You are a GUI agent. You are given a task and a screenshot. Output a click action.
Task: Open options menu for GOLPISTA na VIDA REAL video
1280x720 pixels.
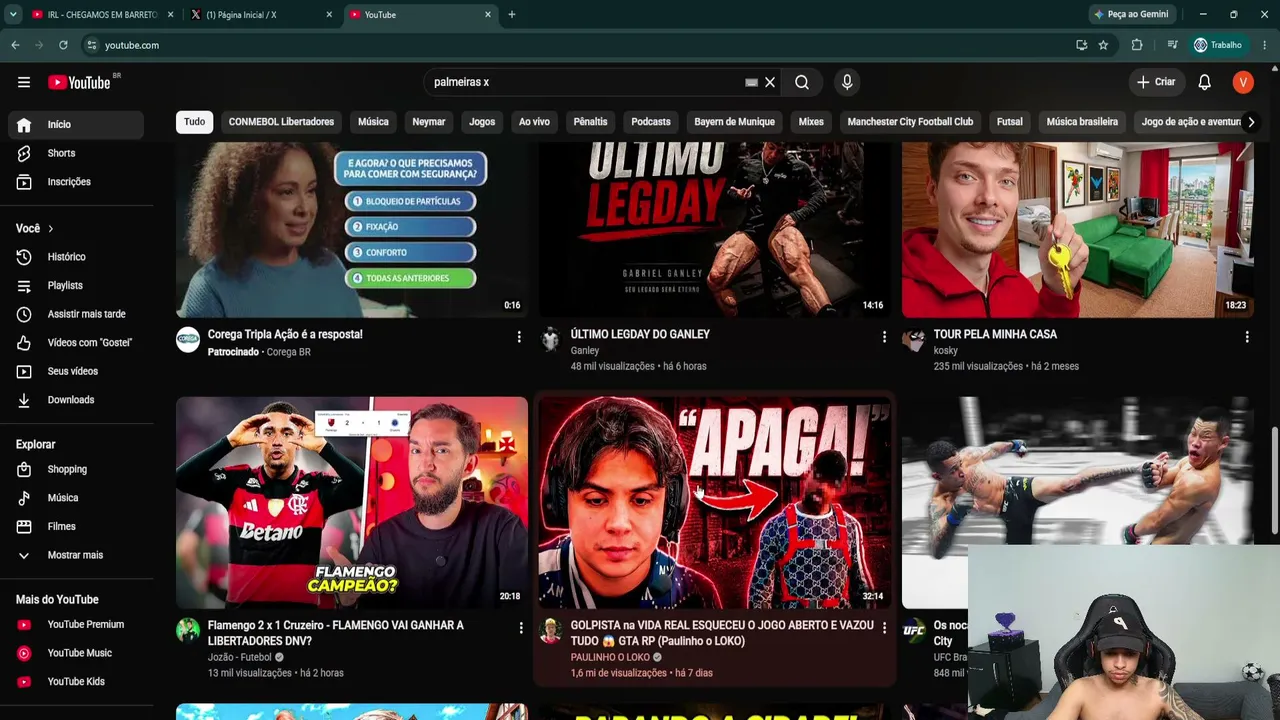(x=884, y=628)
